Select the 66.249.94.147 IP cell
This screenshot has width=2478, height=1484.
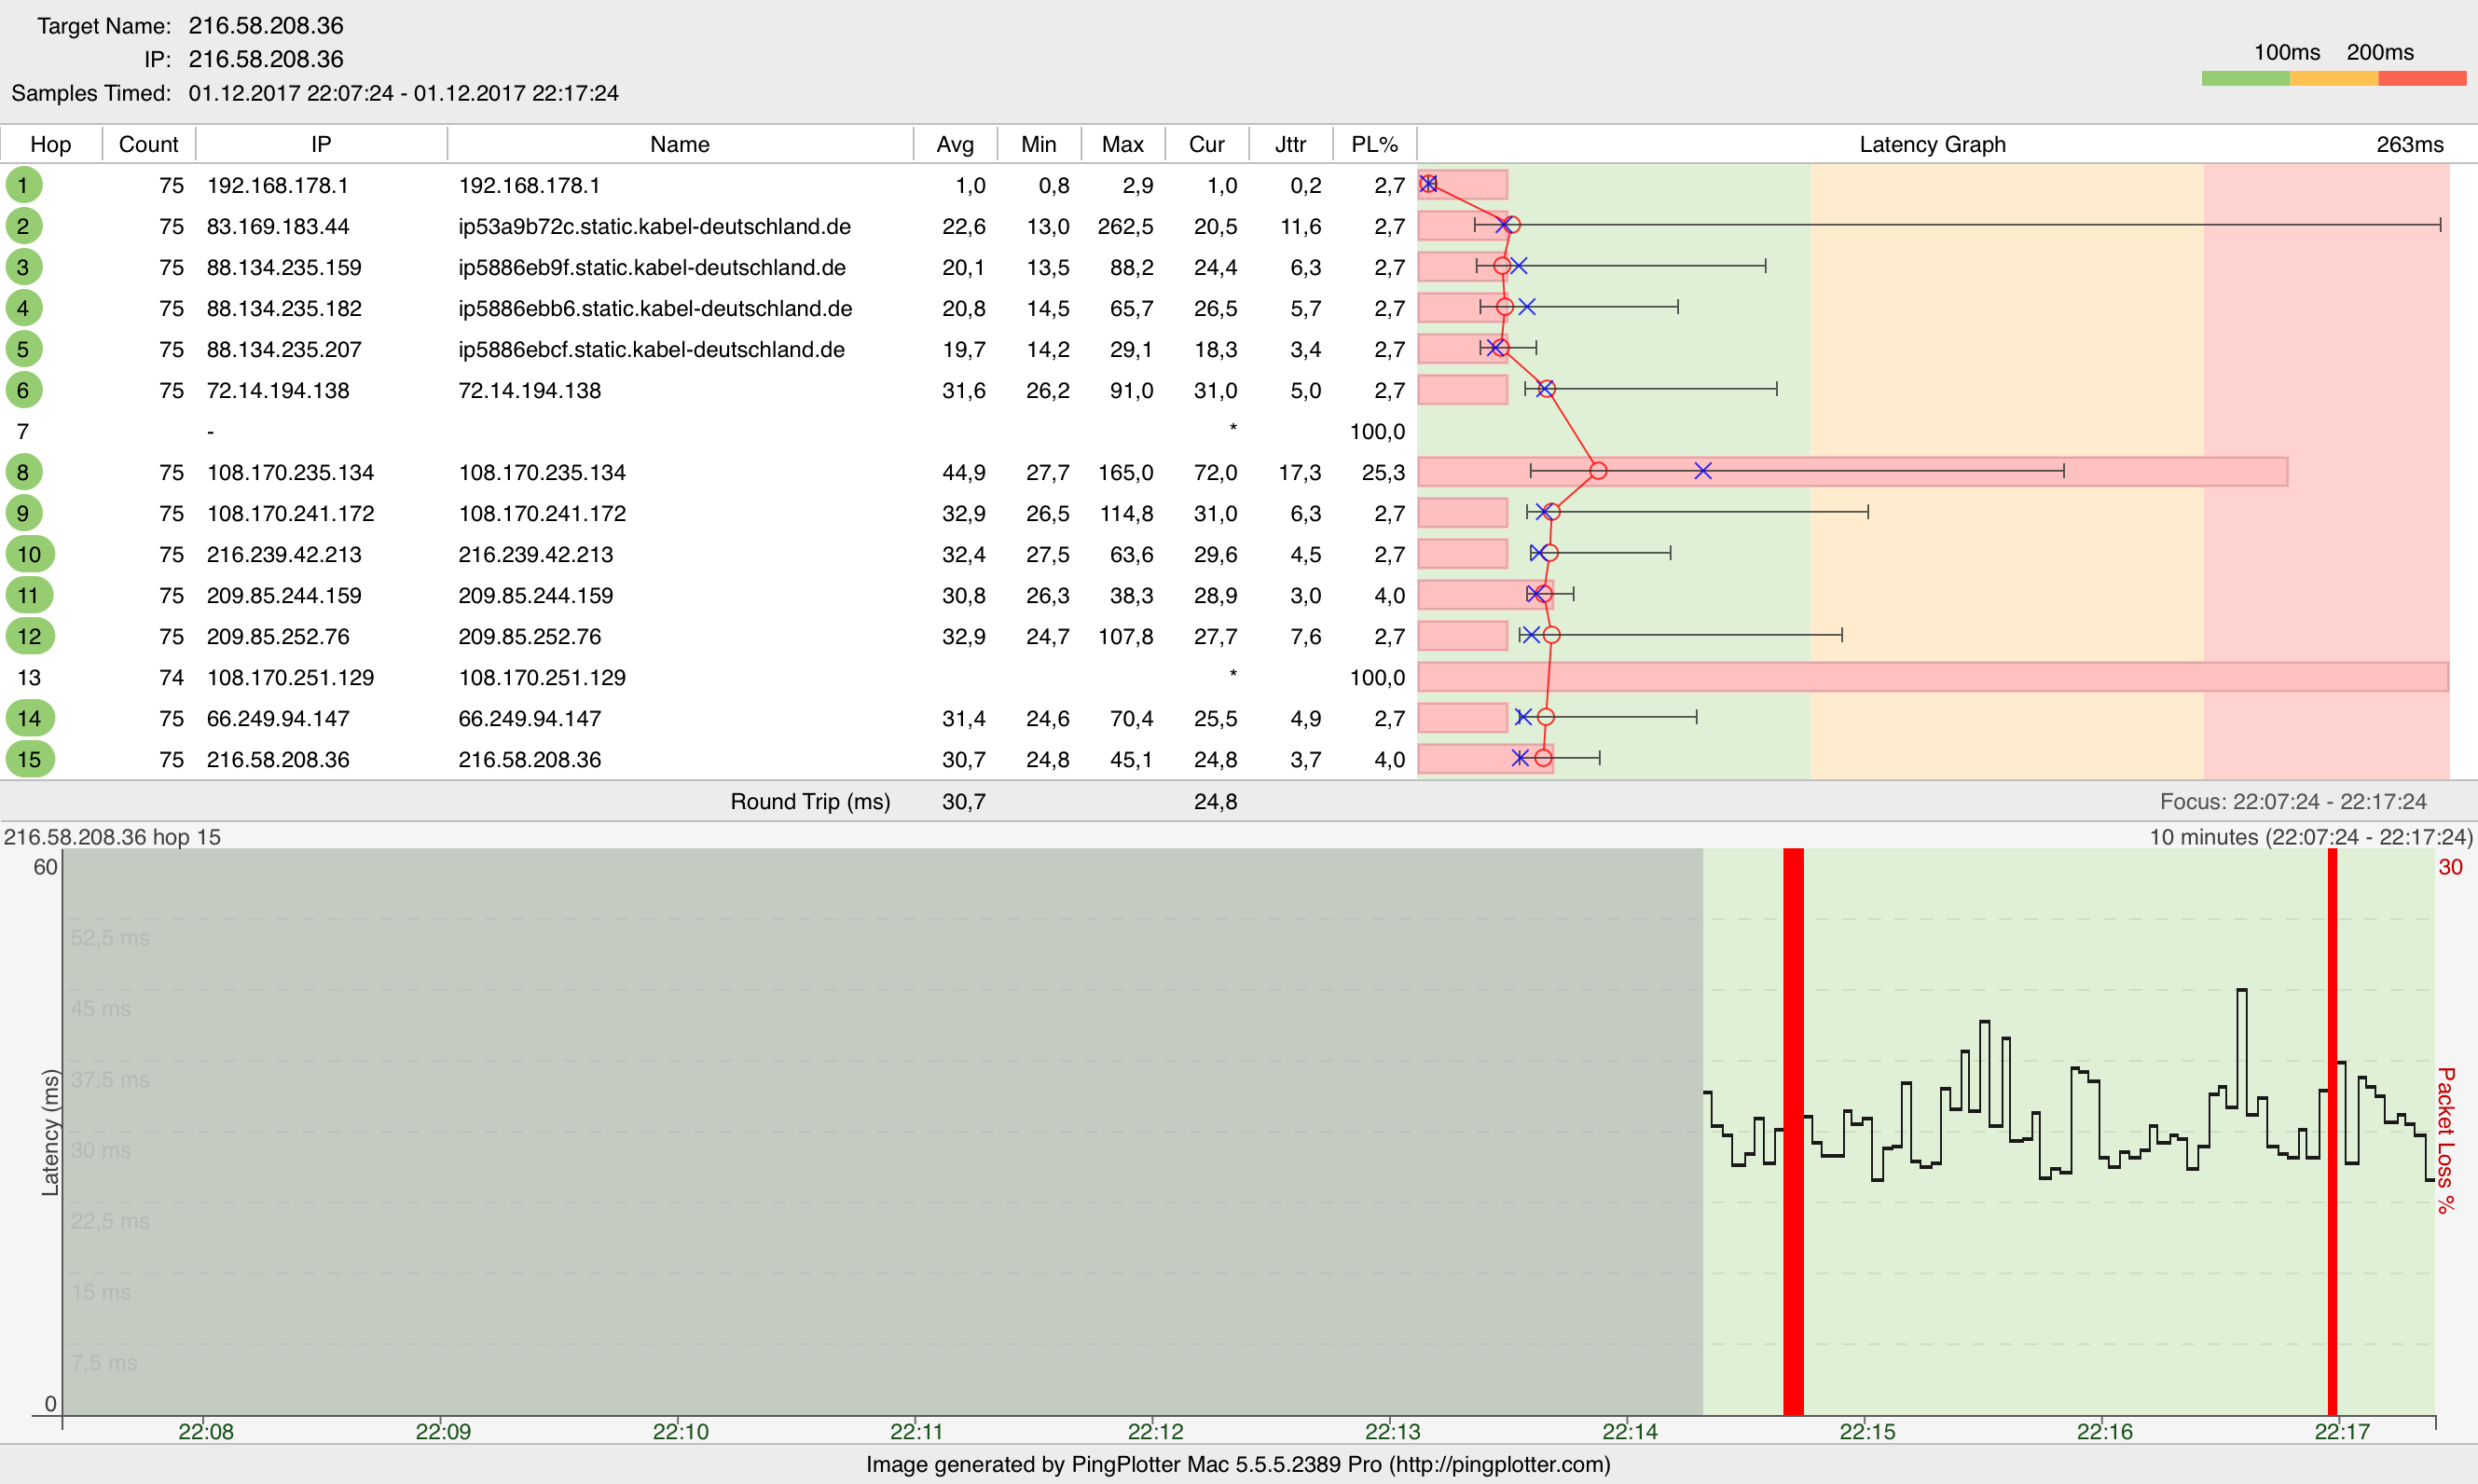coord(278,718)
